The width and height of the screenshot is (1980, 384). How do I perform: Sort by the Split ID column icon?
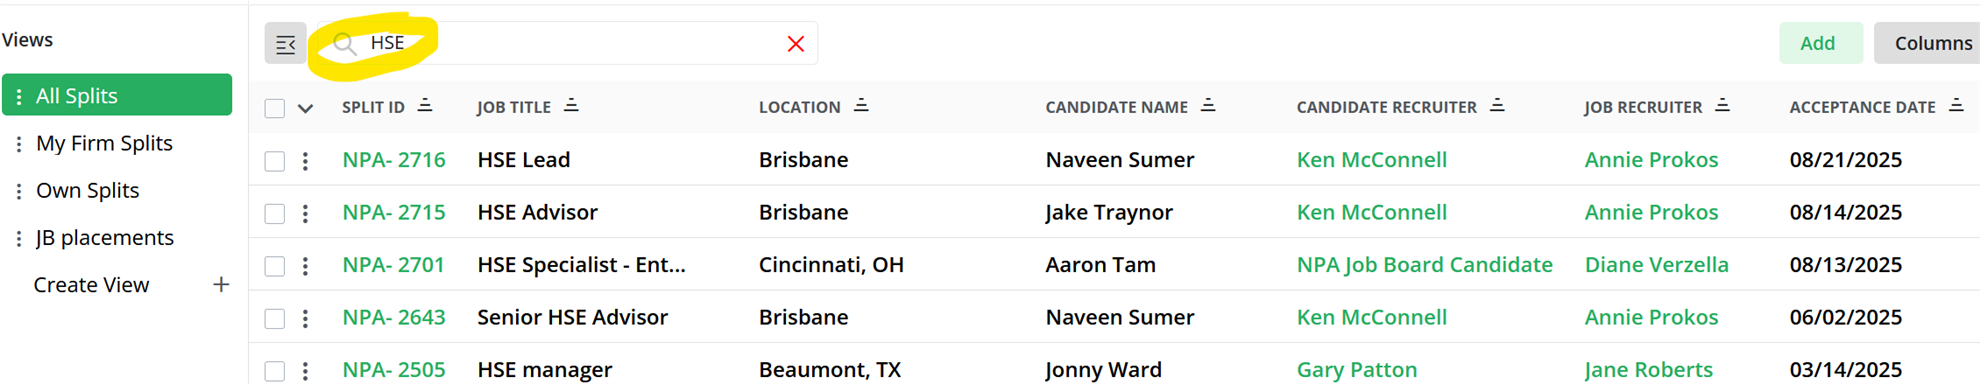click(x=425, y=105)
